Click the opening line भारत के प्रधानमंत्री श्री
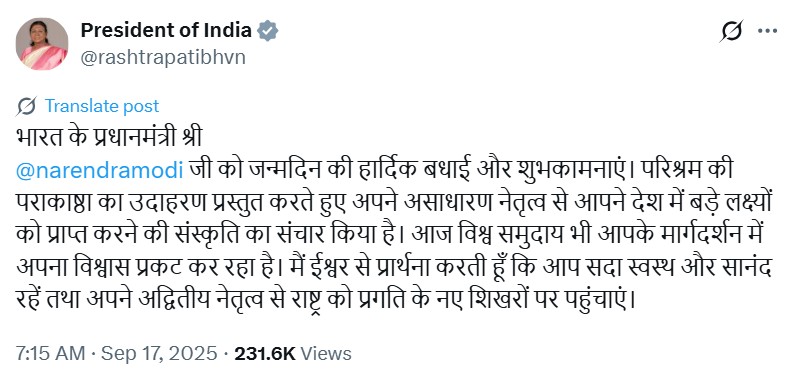 (x=109, y=138)
